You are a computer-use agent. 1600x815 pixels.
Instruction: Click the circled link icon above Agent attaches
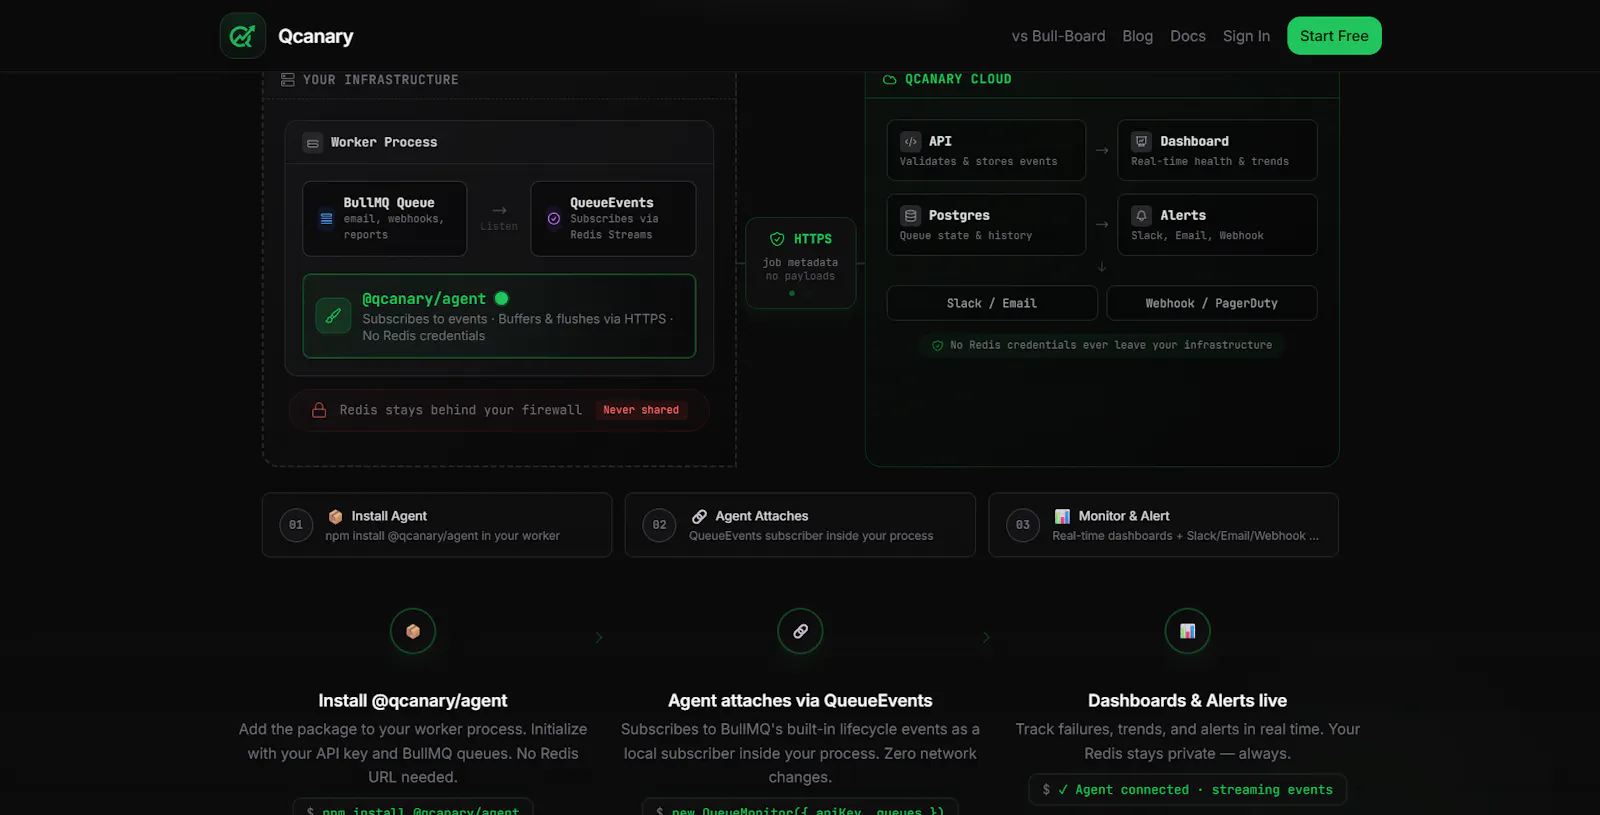[x=800, y=631]
